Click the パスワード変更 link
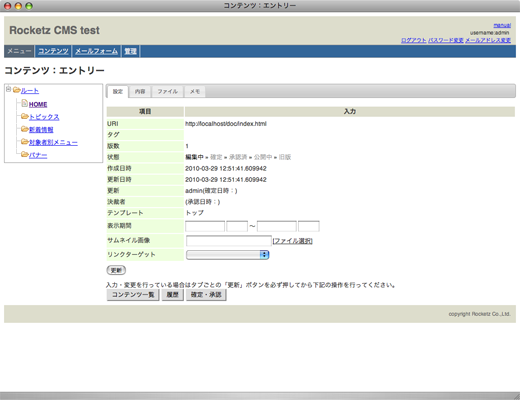Screen dimensions: 520x400 [x=446, y=40]
